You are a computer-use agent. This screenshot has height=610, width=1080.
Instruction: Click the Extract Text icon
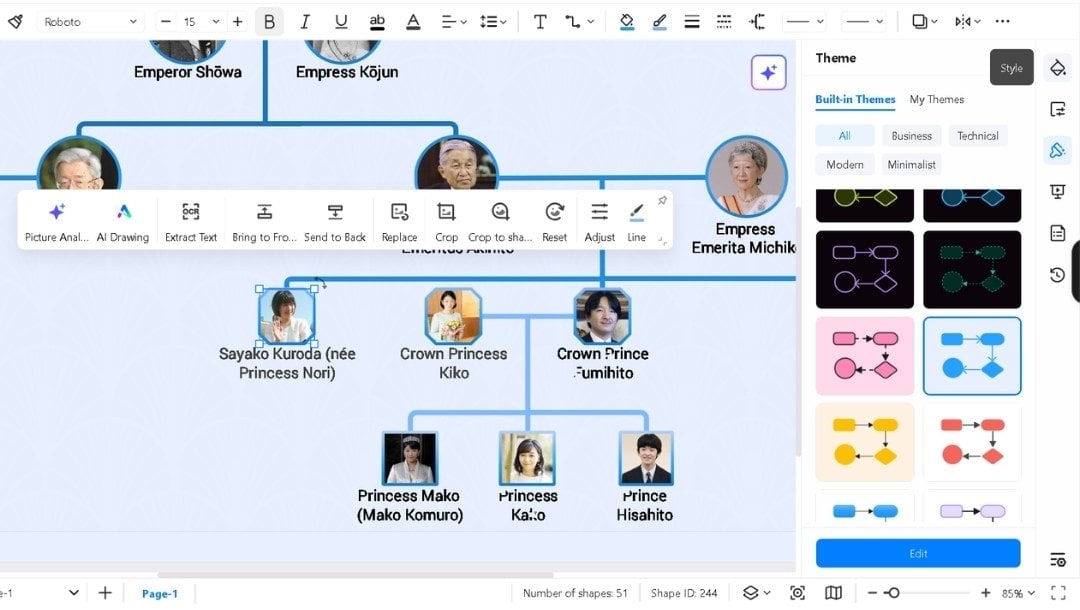pos(190,220)
